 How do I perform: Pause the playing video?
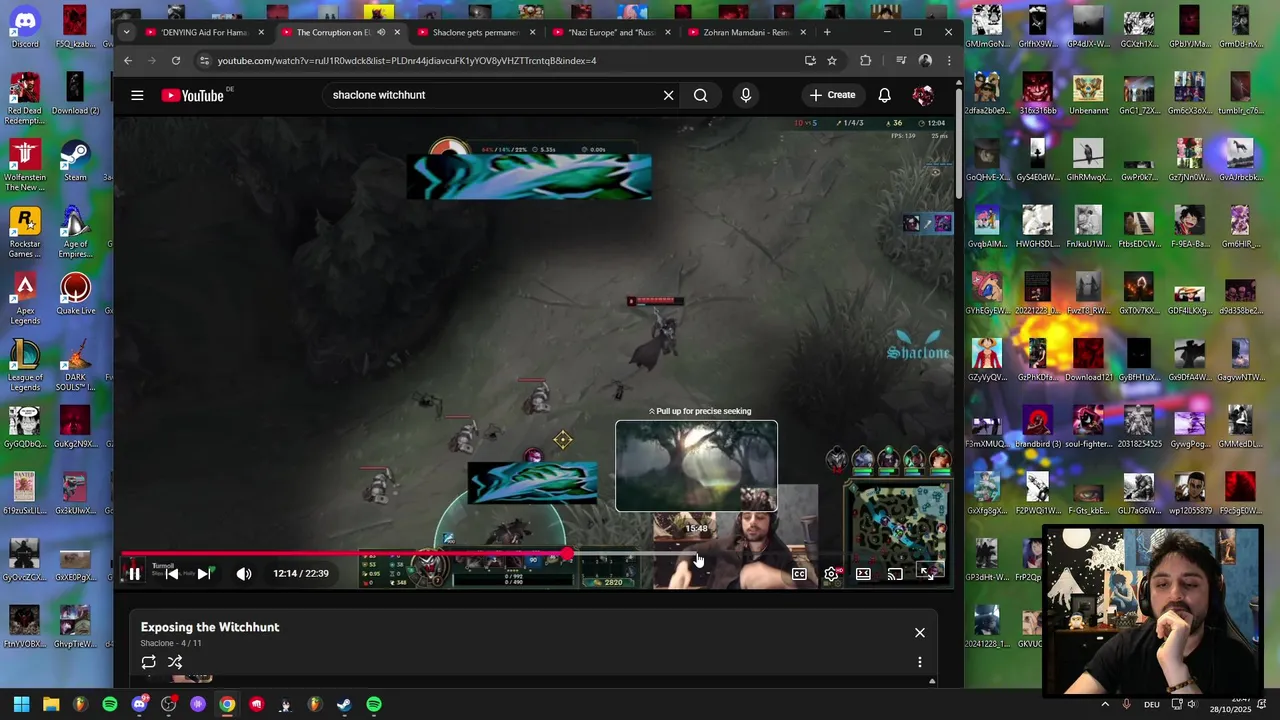tap(134, 574)
